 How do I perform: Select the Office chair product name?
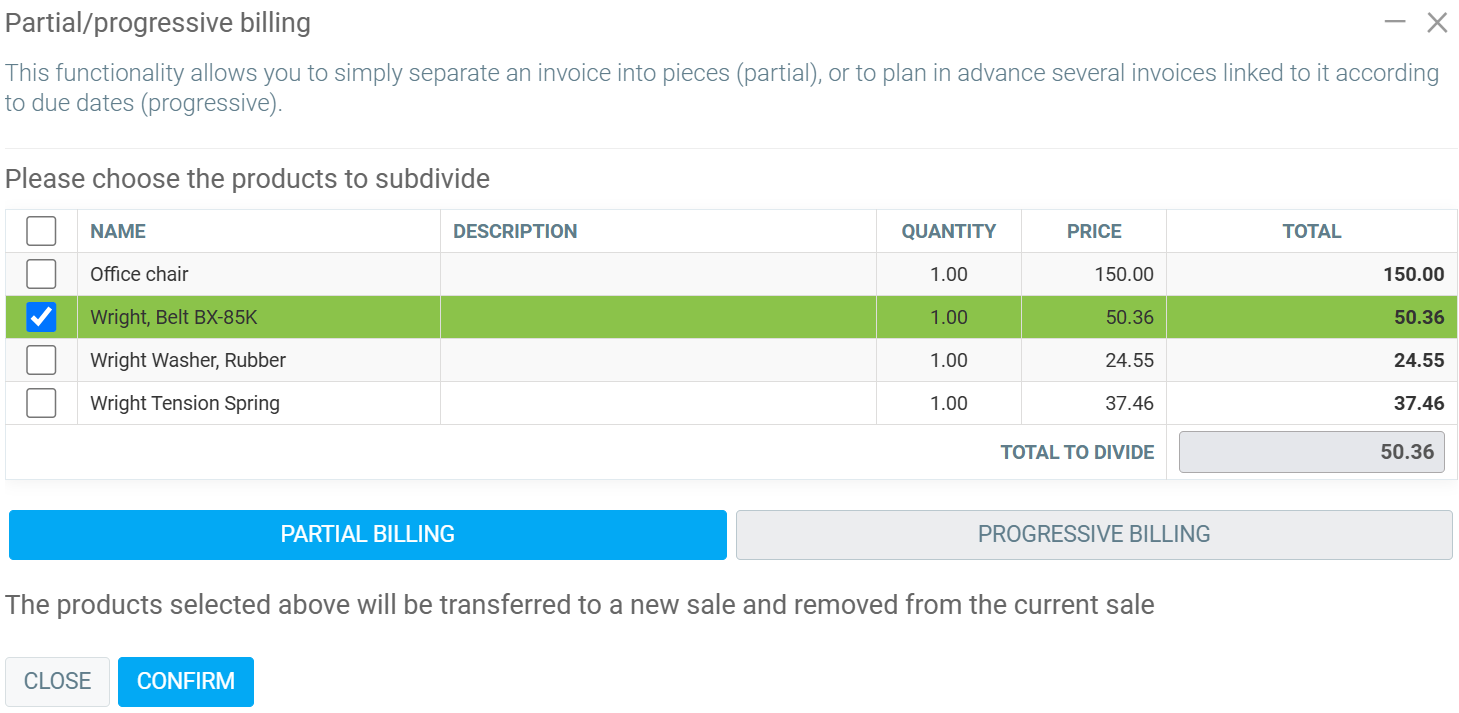pos(139,274)
